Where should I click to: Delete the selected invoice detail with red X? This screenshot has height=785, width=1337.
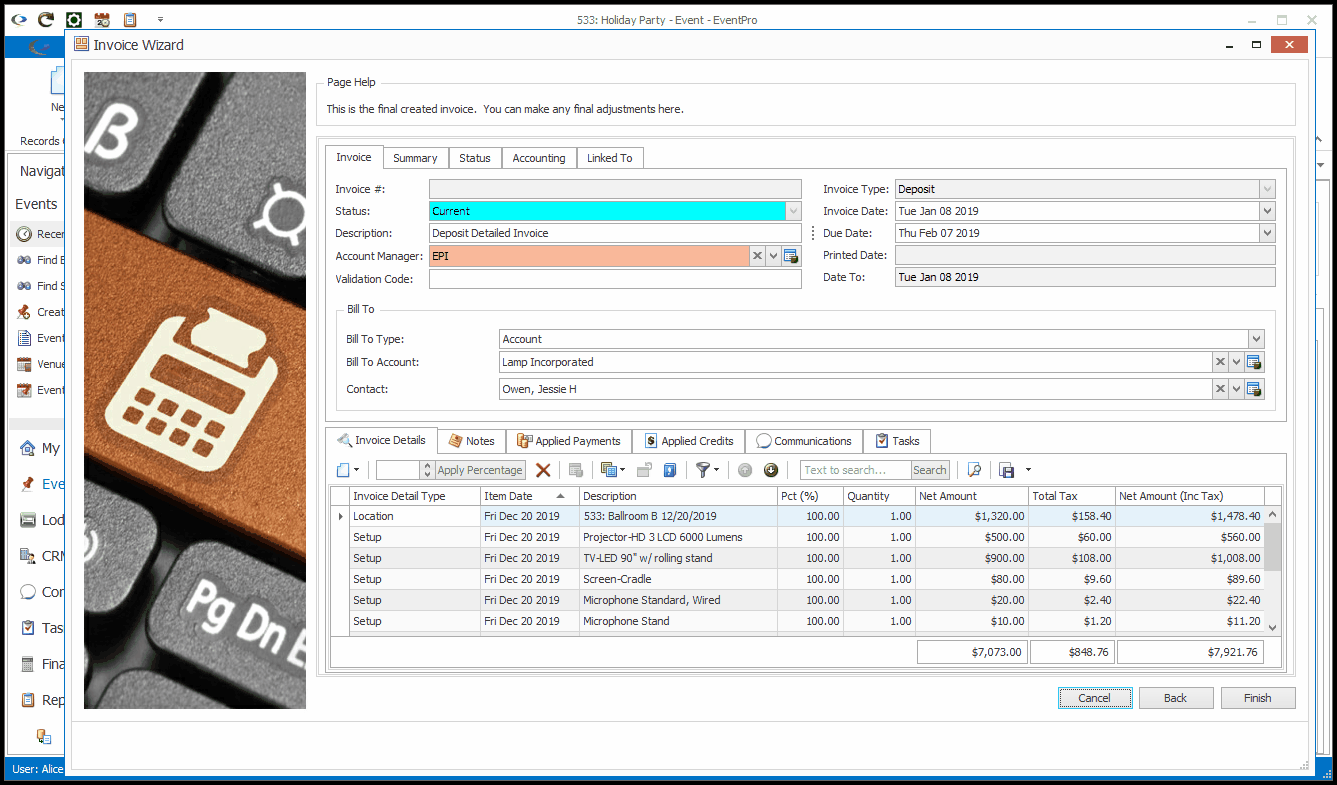[x=543, y=470]
